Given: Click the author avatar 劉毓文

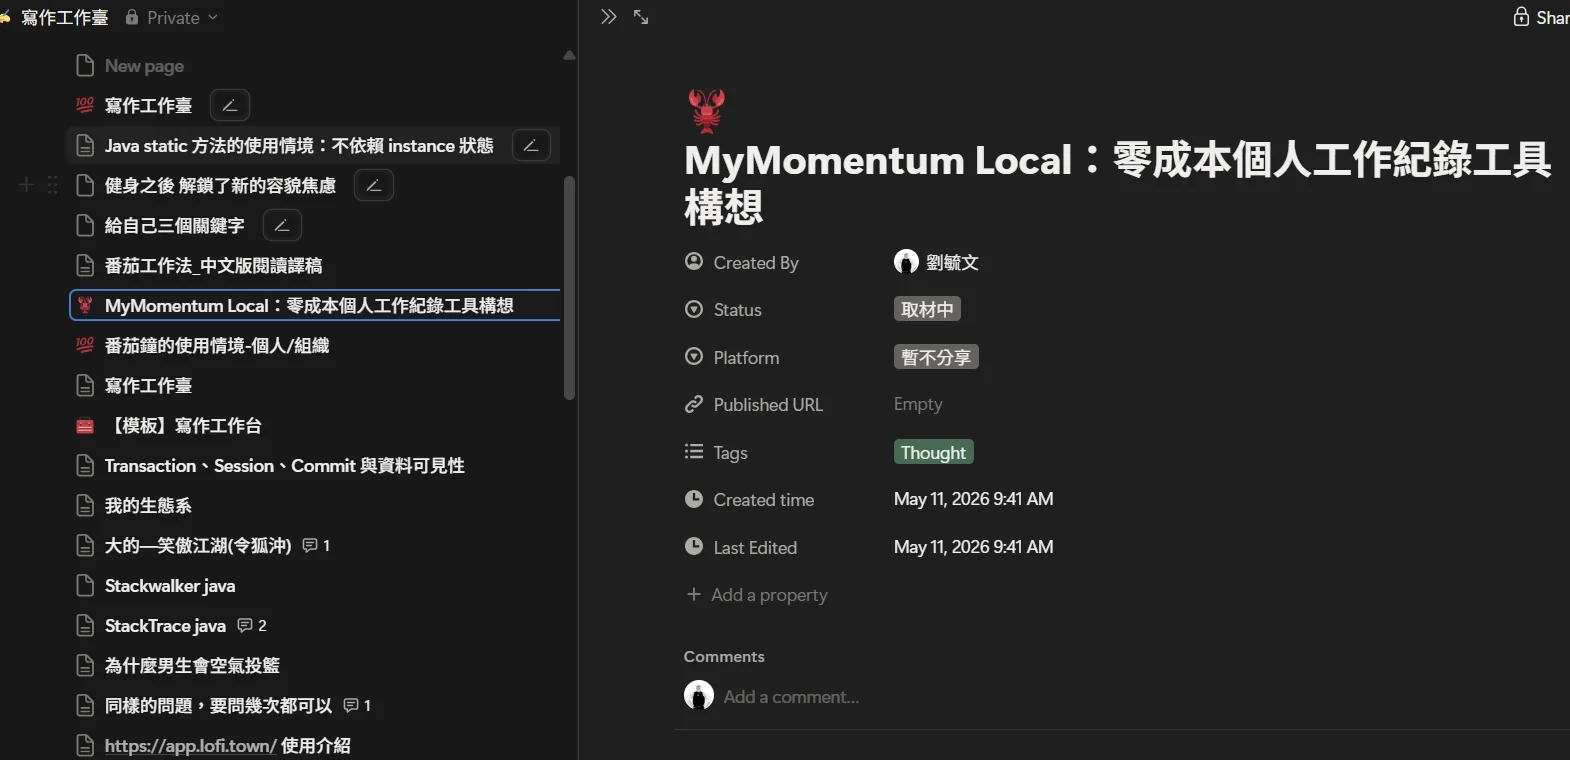Looking at the screenshot, I should coord(906,262).
